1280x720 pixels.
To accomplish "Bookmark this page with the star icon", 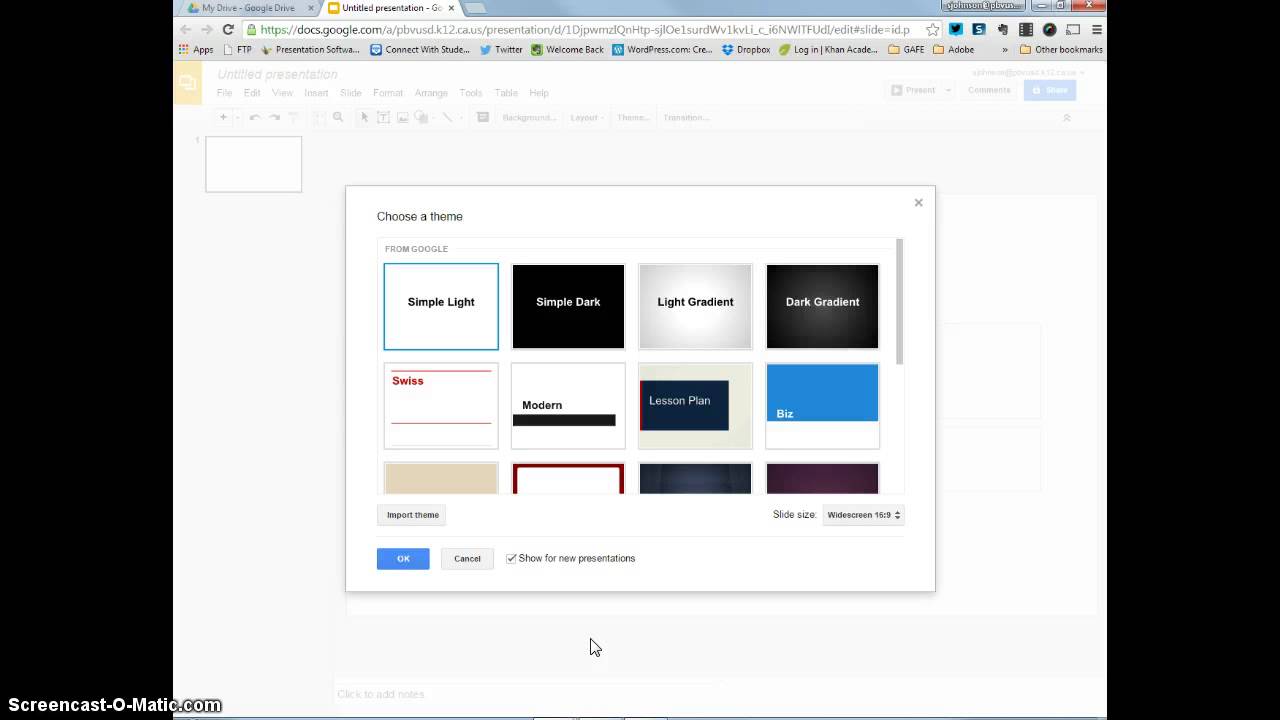I will coord(932,30).
